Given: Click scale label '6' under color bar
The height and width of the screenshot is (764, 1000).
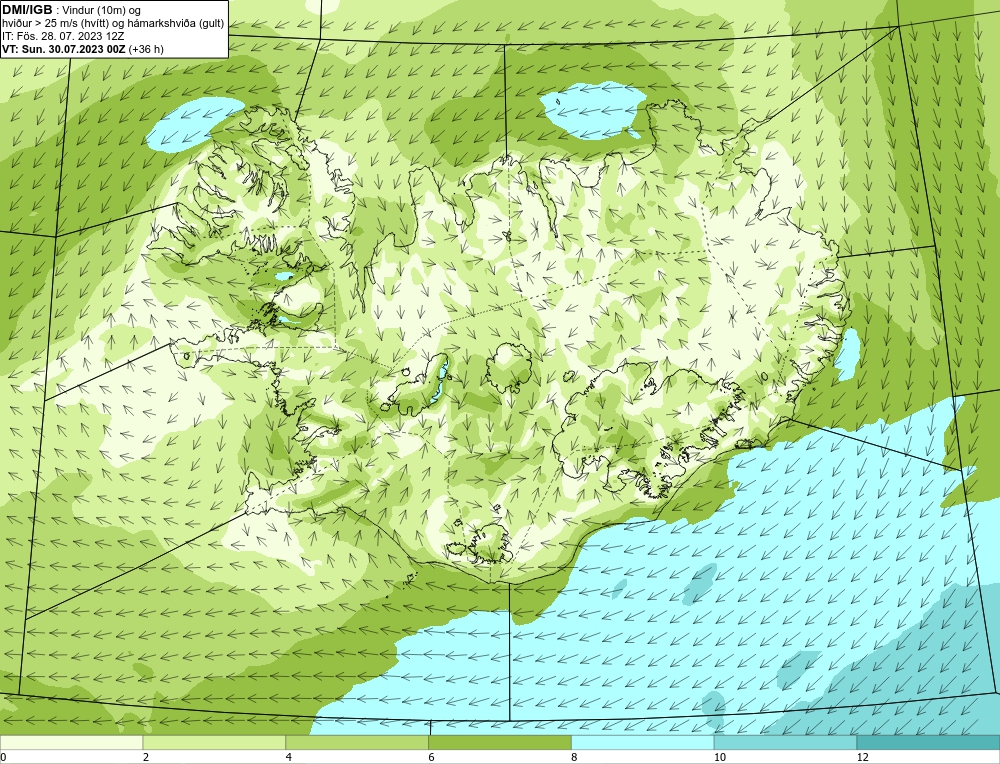Looking at the screenshot, I should point(432,757).
